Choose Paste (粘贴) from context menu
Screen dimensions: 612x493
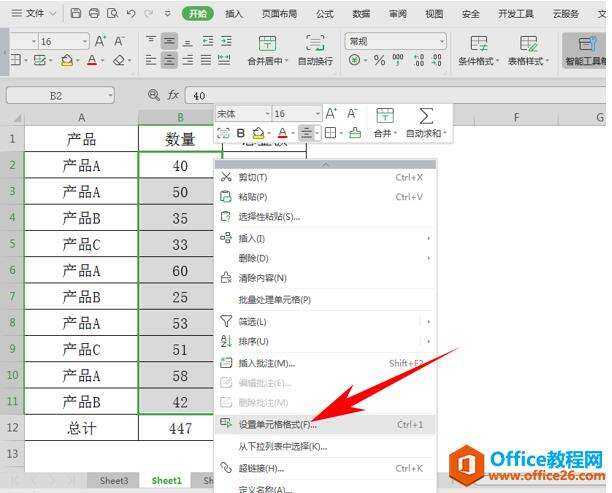(x=325, y=197)
